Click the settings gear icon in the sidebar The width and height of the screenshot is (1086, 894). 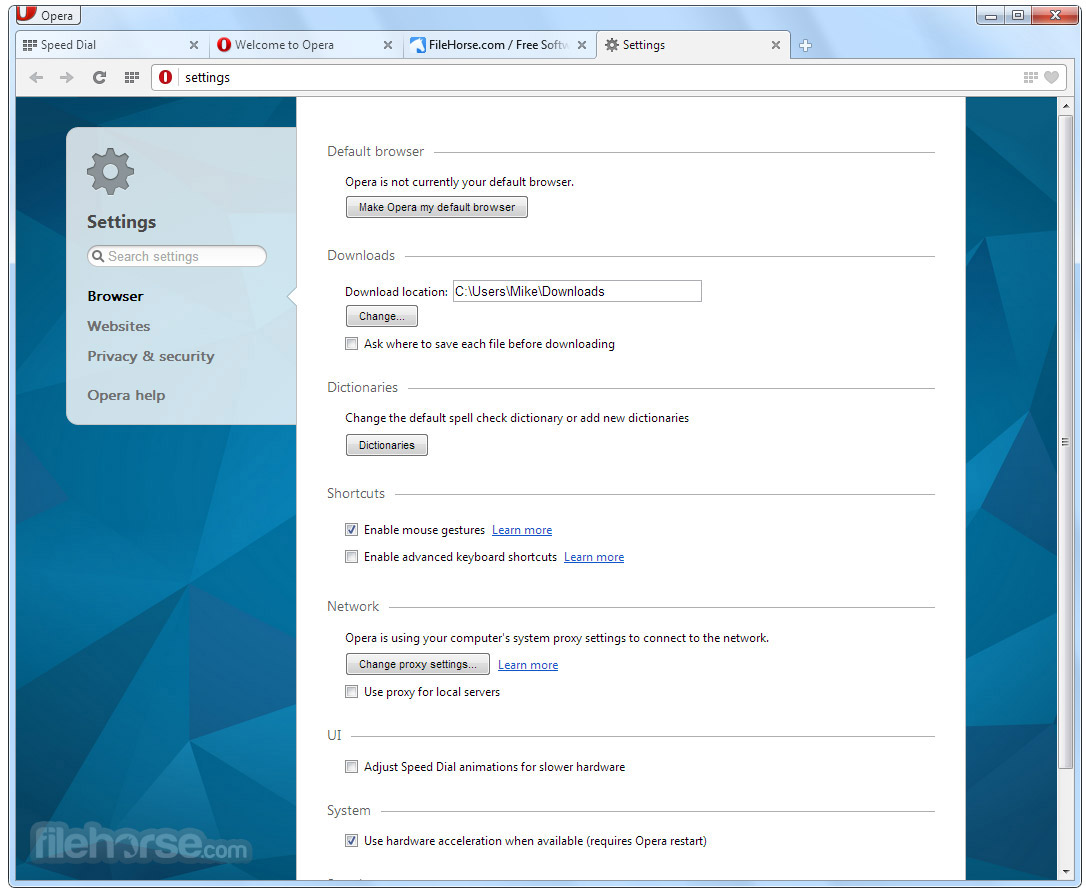point(110,171)
